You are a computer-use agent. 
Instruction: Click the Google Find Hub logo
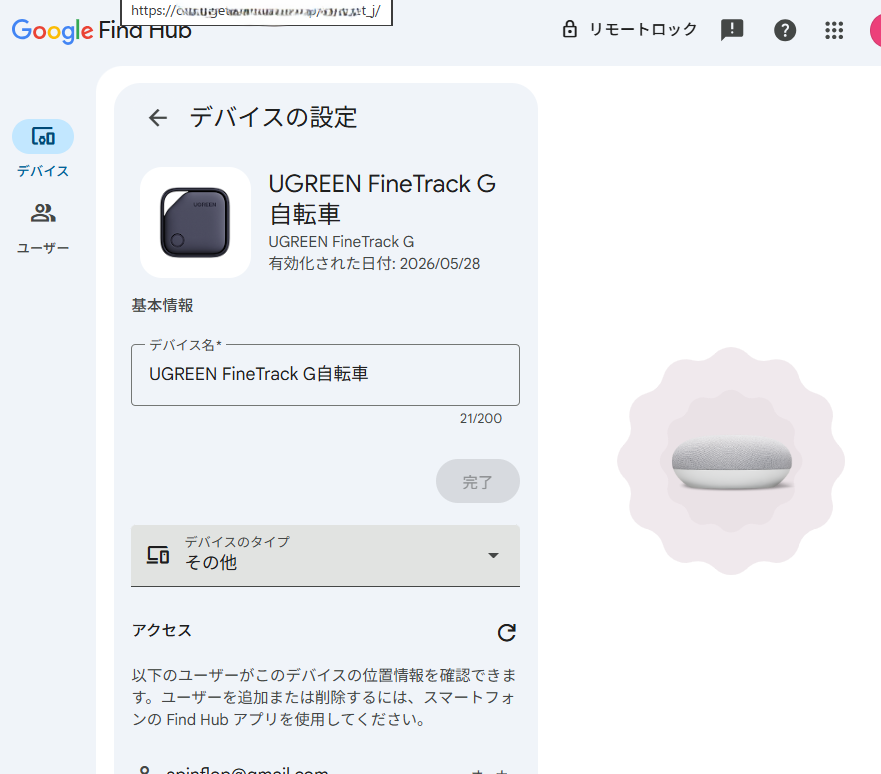102,30
